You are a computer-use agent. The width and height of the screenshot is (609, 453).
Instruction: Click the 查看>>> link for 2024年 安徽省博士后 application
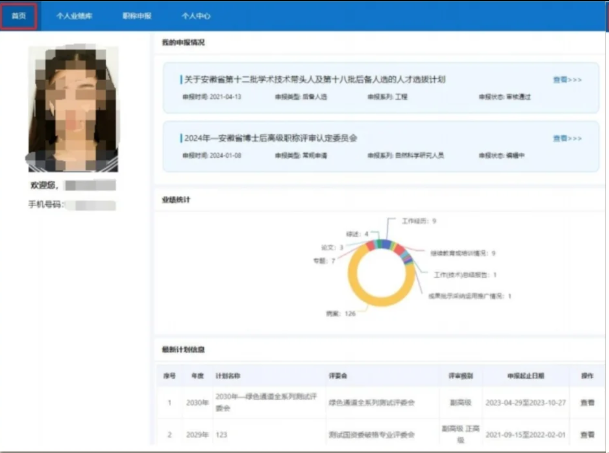coord(567,138)
